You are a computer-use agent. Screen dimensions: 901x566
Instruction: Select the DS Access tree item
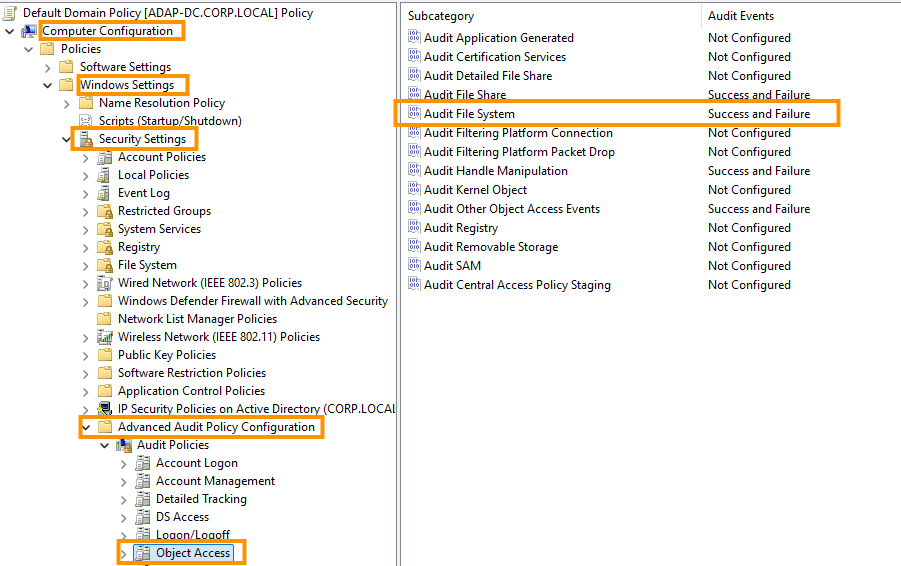click(182, 517)
